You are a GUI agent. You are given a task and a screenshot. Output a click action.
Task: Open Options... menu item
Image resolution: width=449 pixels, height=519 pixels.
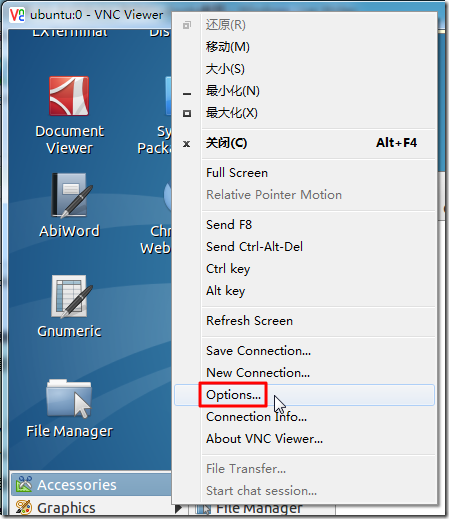(x=304, y=395)
